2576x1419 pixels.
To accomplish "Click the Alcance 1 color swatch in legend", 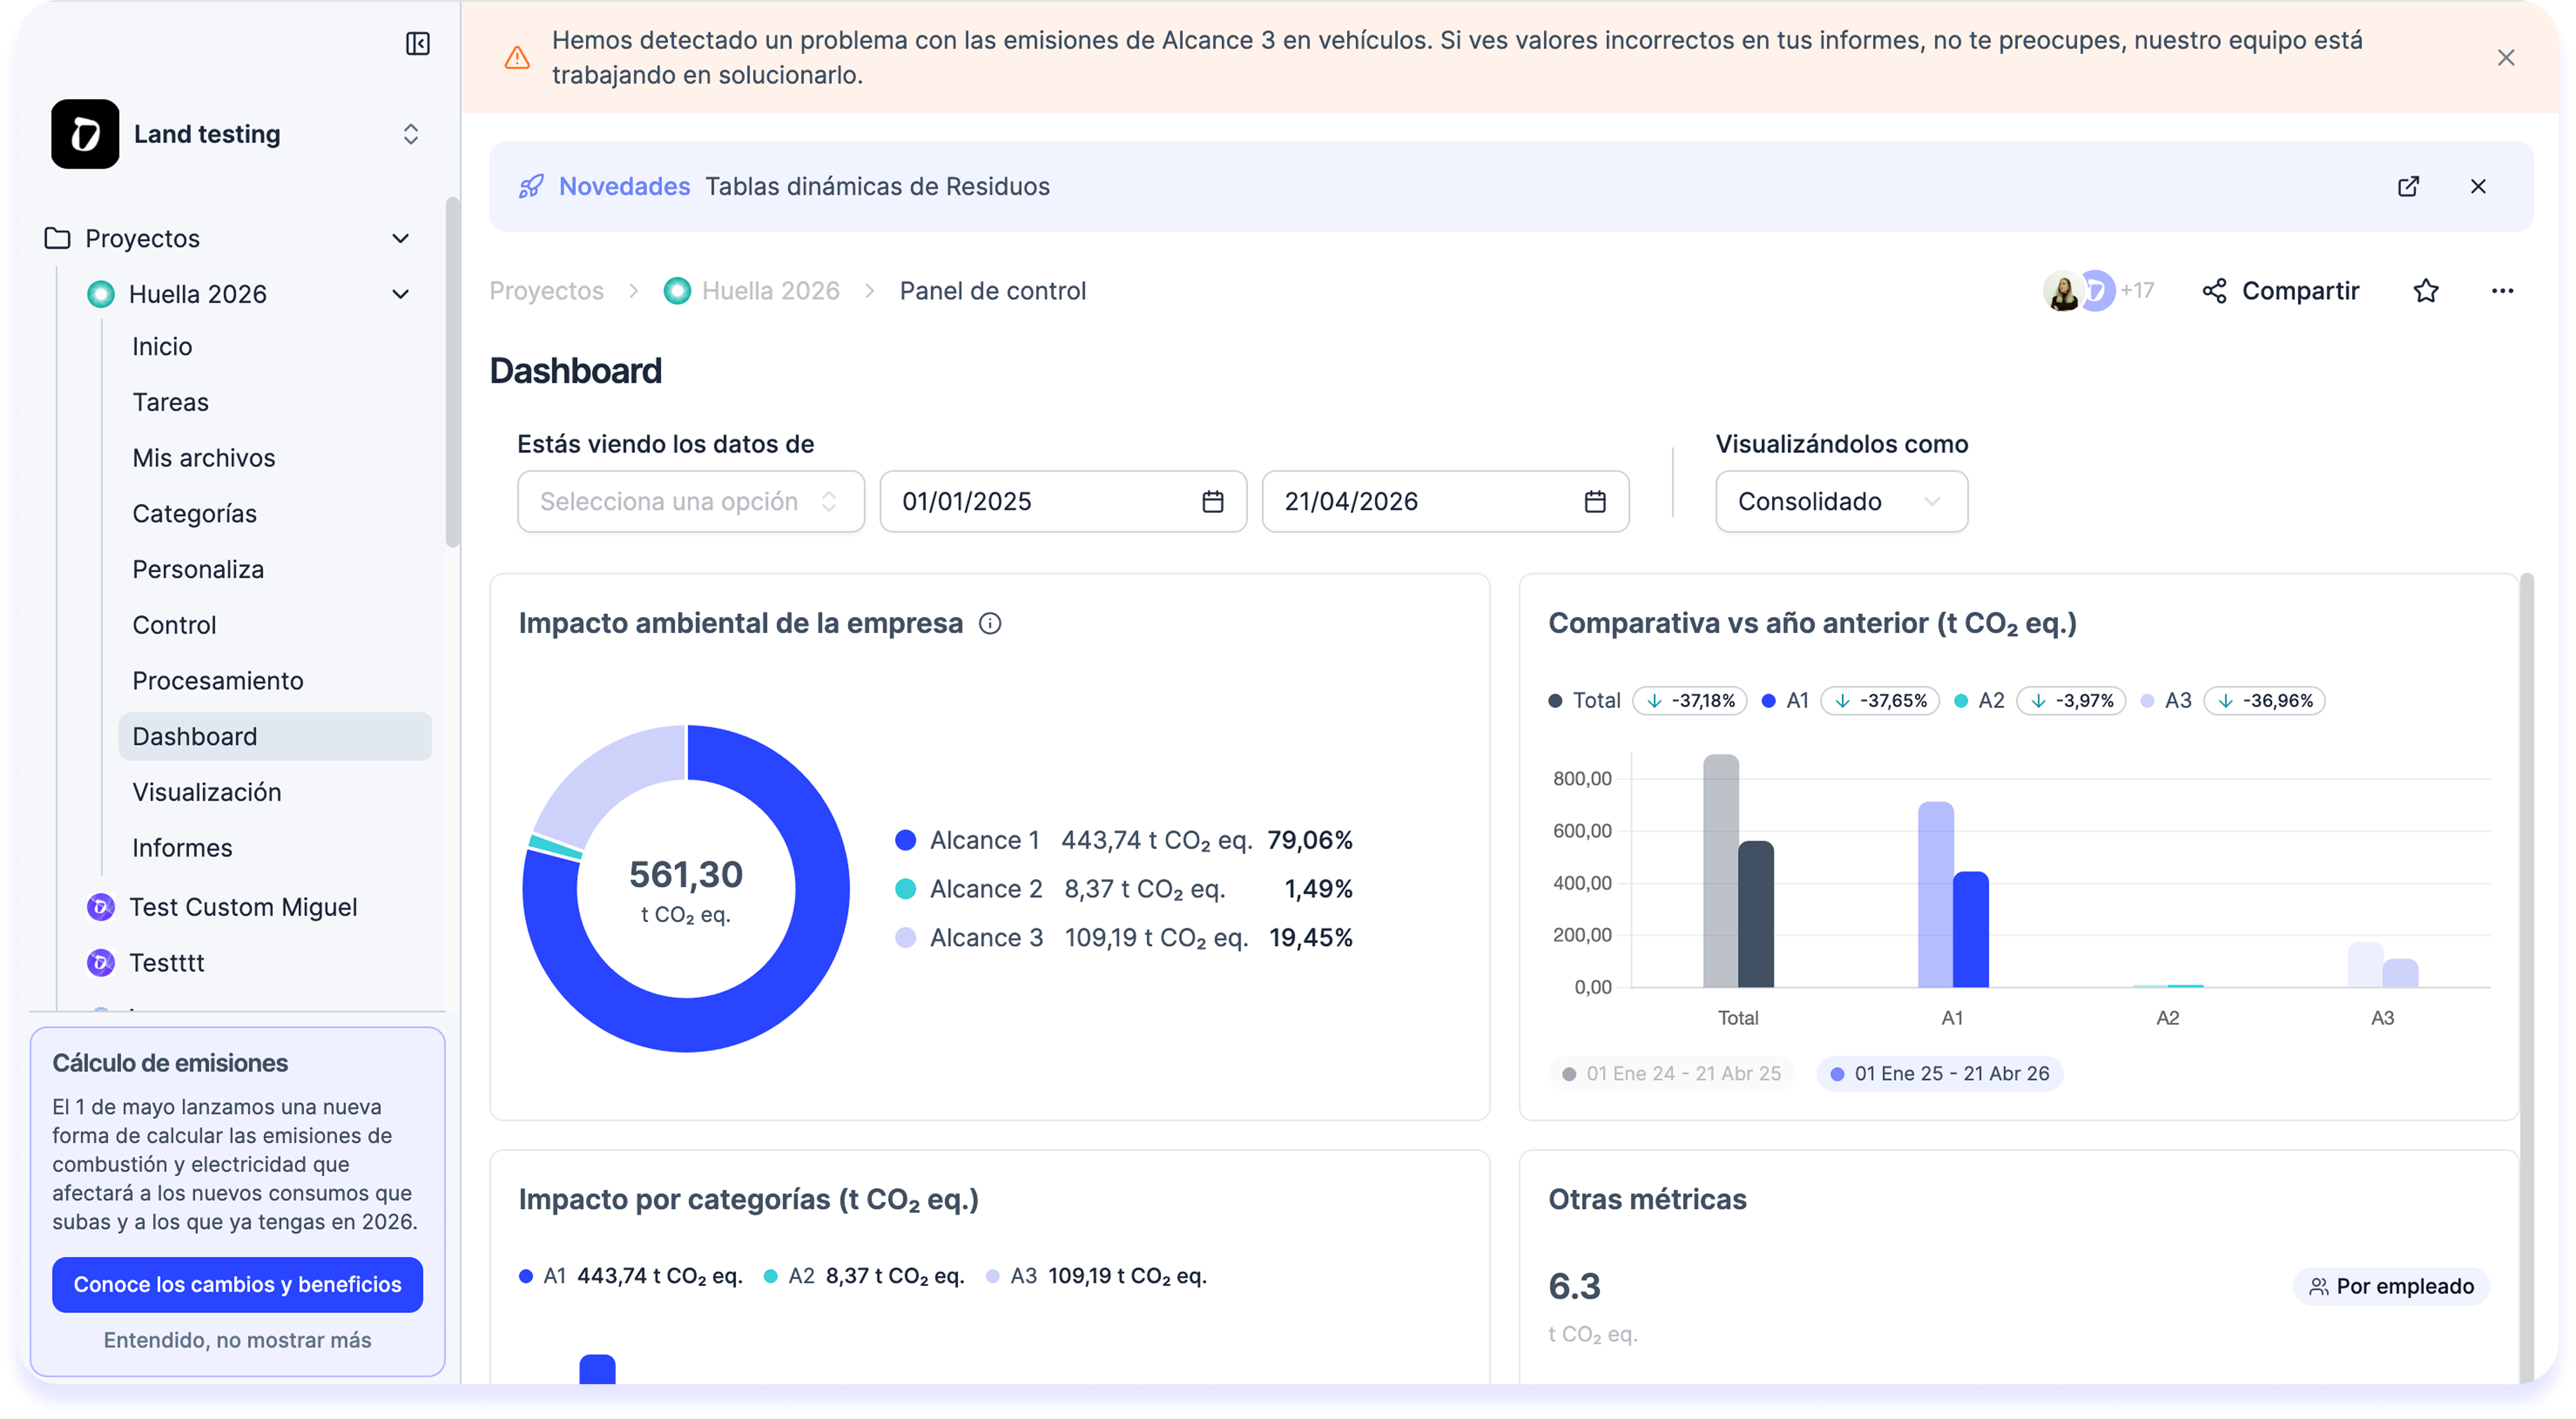I will pyautogui.click(x=906, y=840).
